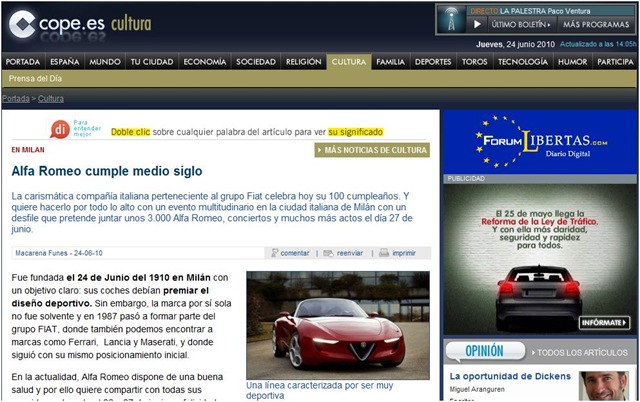
Task: Click the imprimir link
Action: (x=404, y=253)
